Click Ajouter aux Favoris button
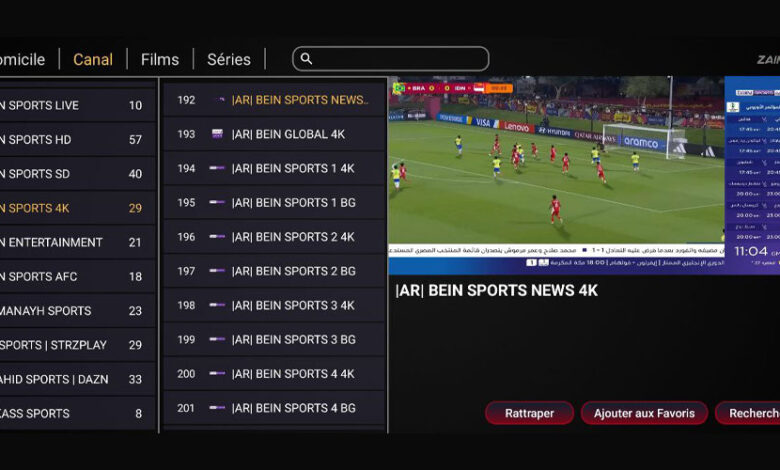This screenshot has width=780, height=470. pyautogui.click(x=644, y=413)
